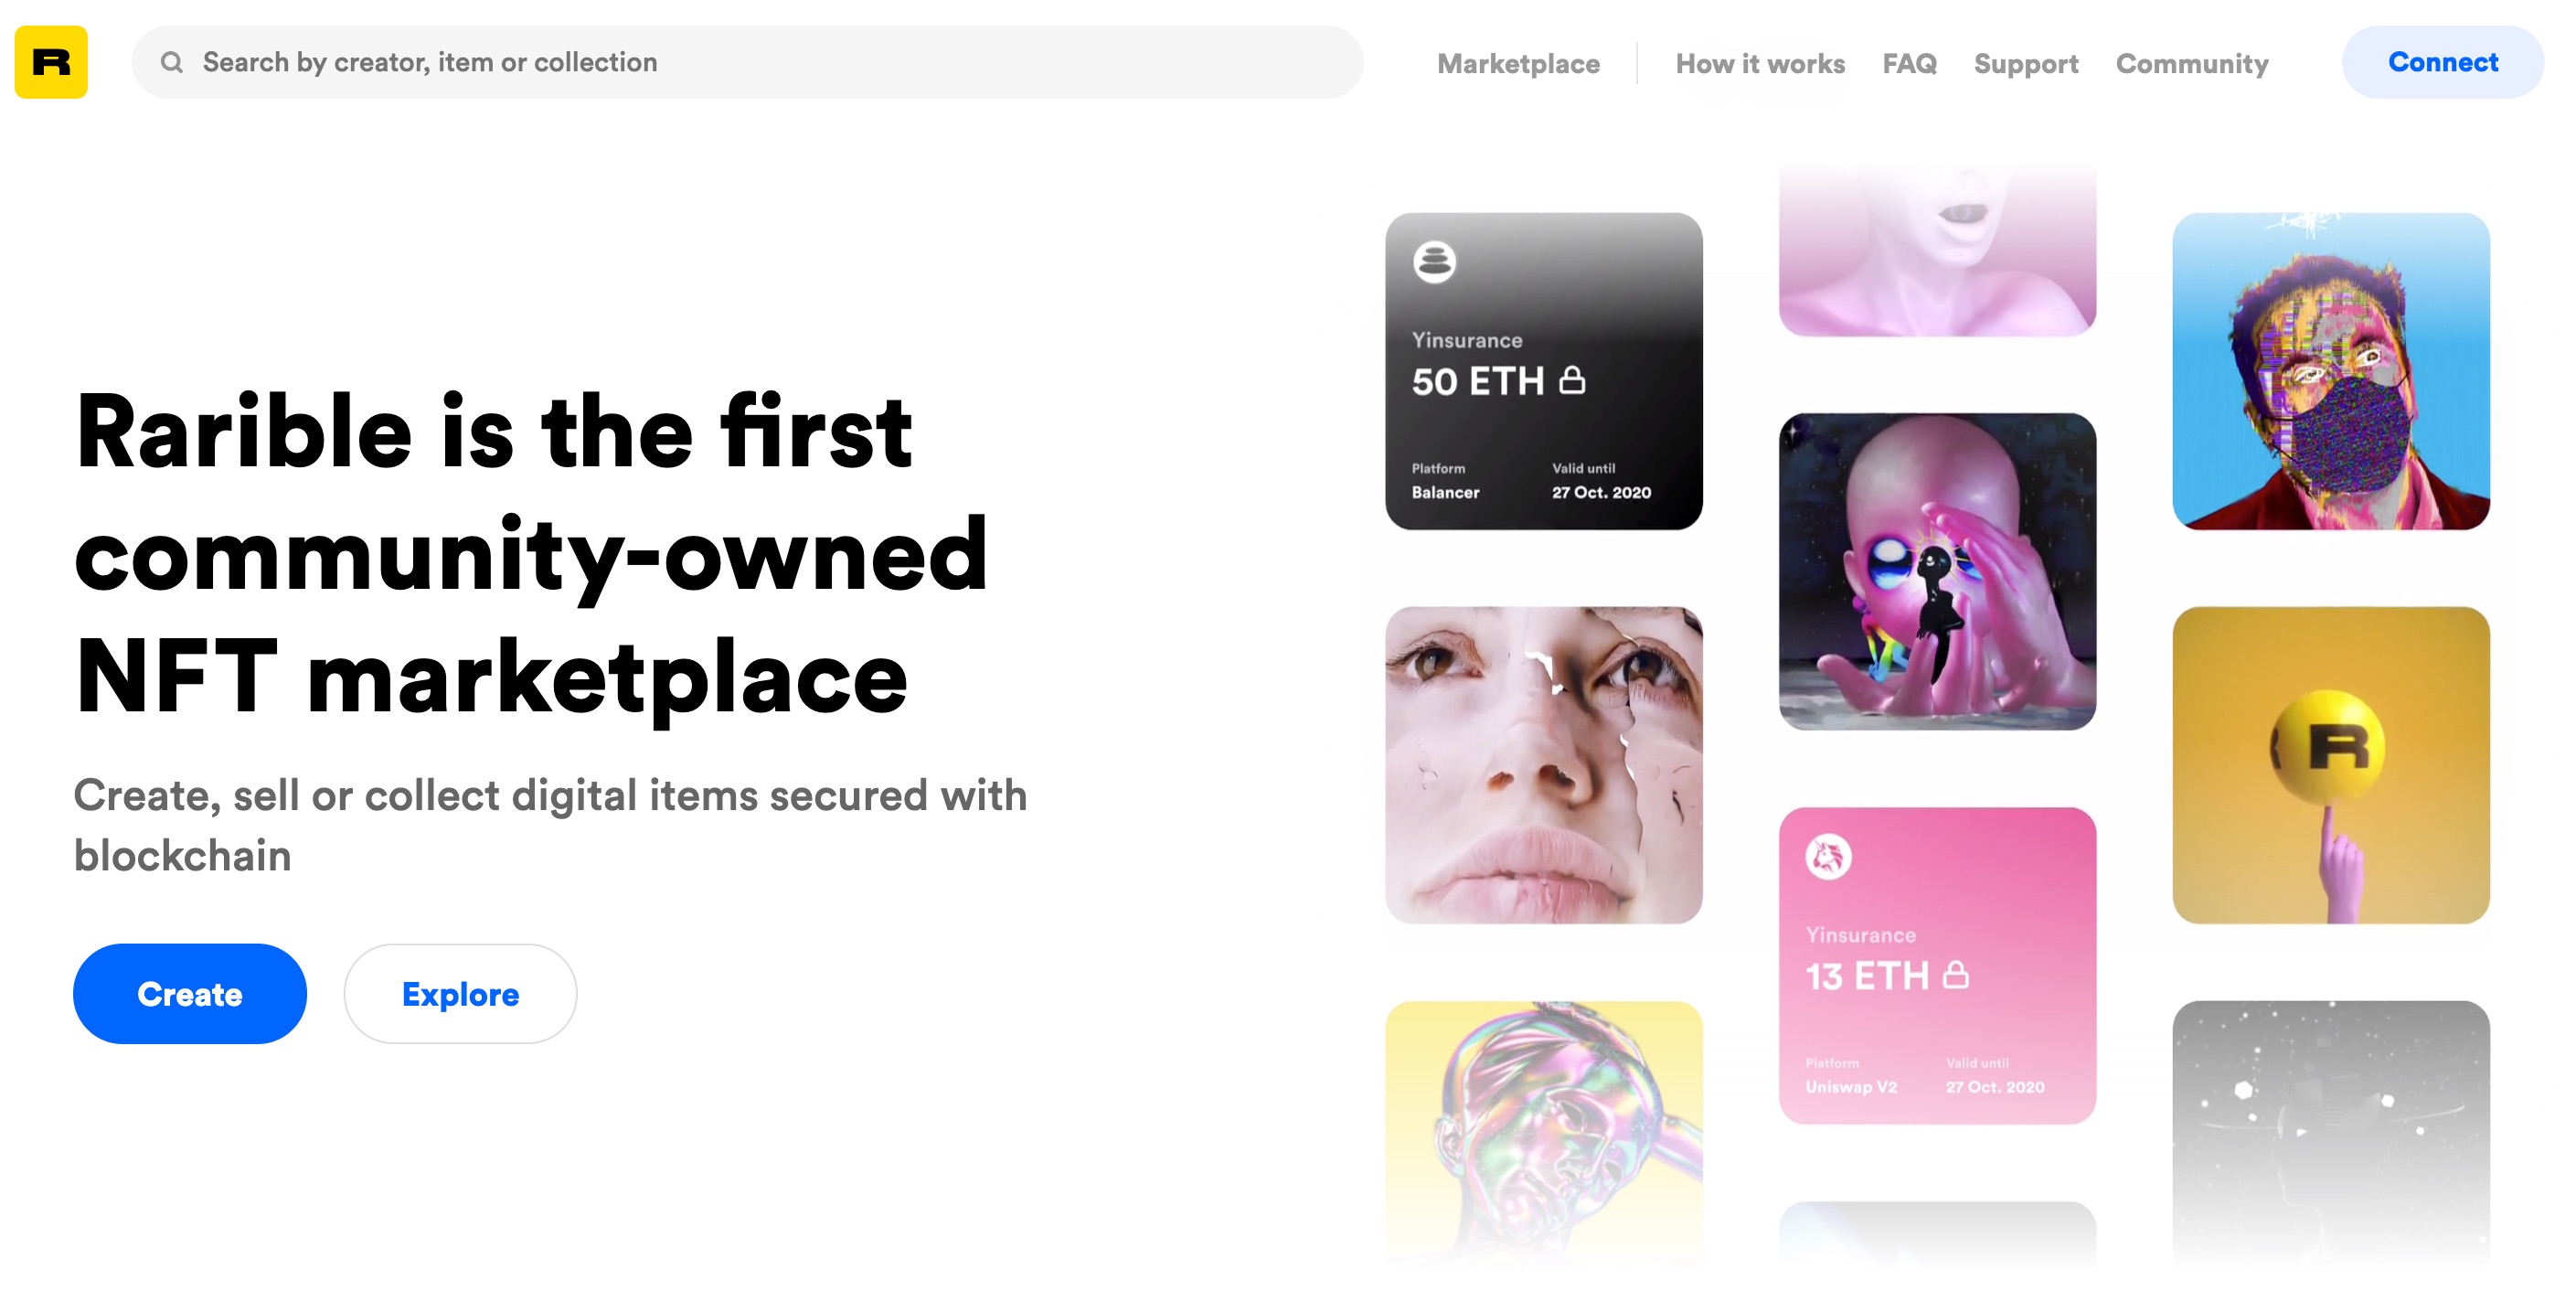Go to the FAQ link
This screenshot has height=1291, width=2576.
1909,63
